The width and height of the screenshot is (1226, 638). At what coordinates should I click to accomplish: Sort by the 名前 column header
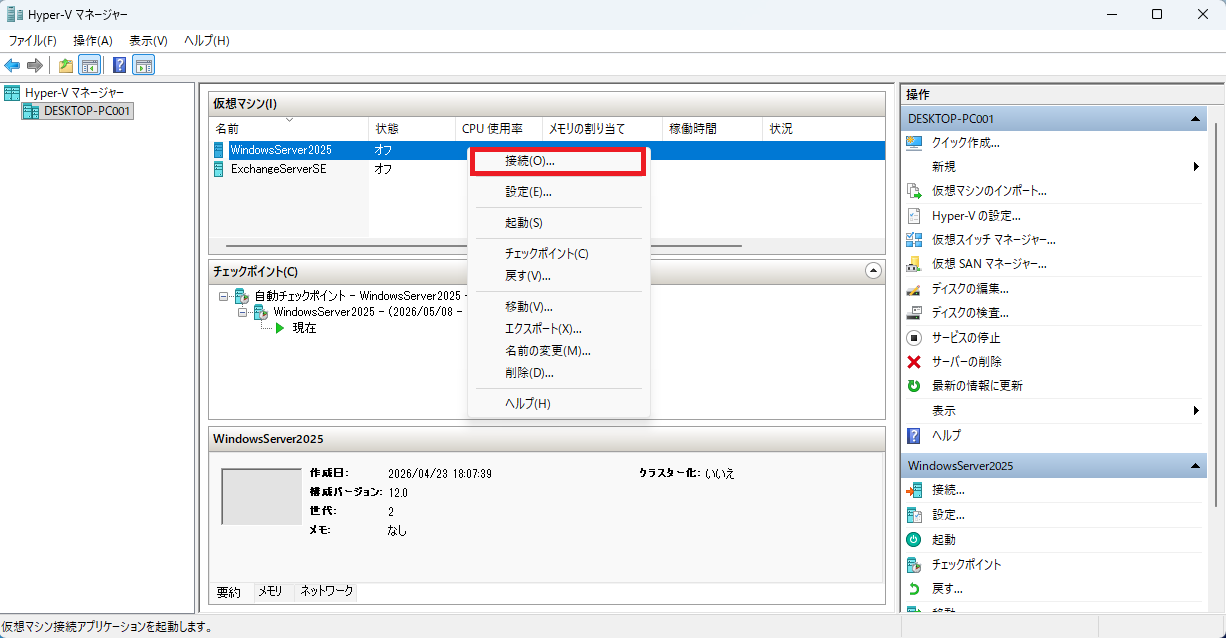pyautogui.click(x=289, y=129)
